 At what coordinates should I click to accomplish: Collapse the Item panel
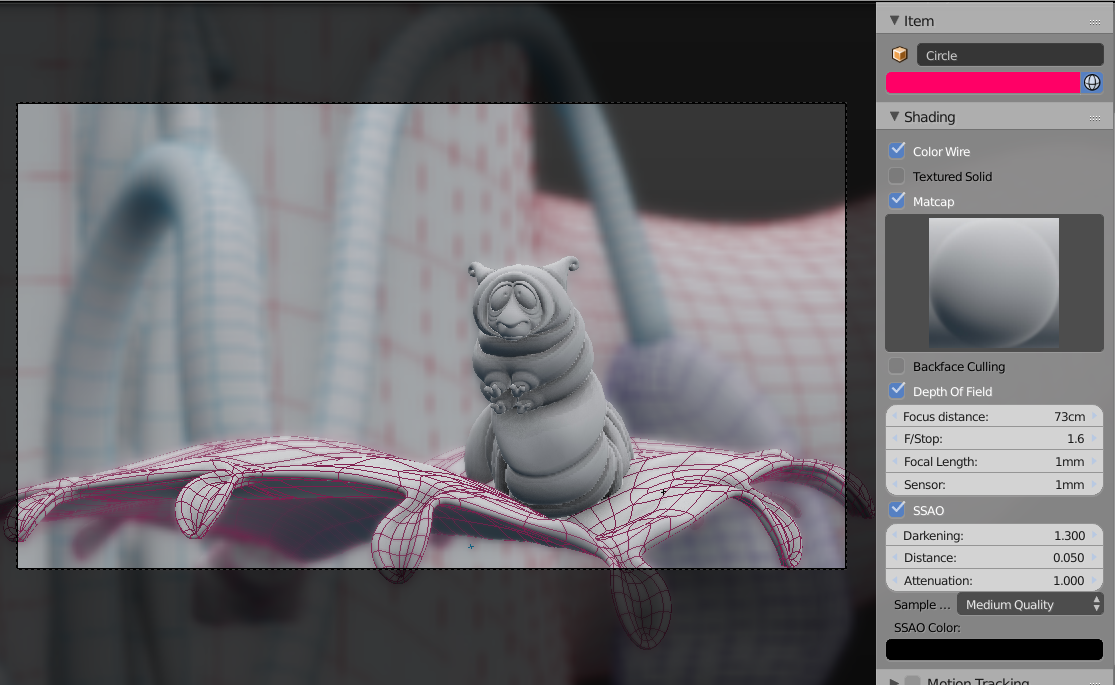click(x=895, y=21)
